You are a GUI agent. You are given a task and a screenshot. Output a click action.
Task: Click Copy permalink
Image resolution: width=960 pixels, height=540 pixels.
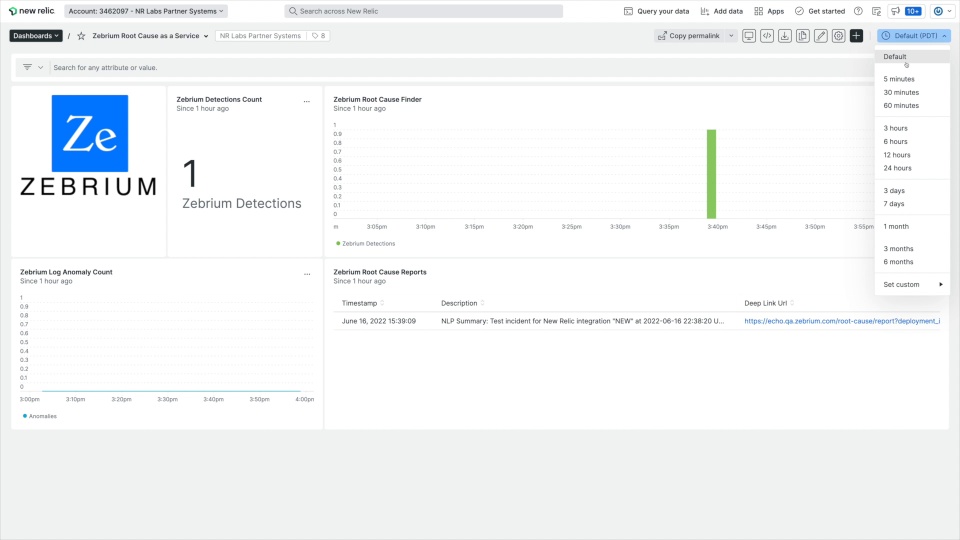click(689, 36)
